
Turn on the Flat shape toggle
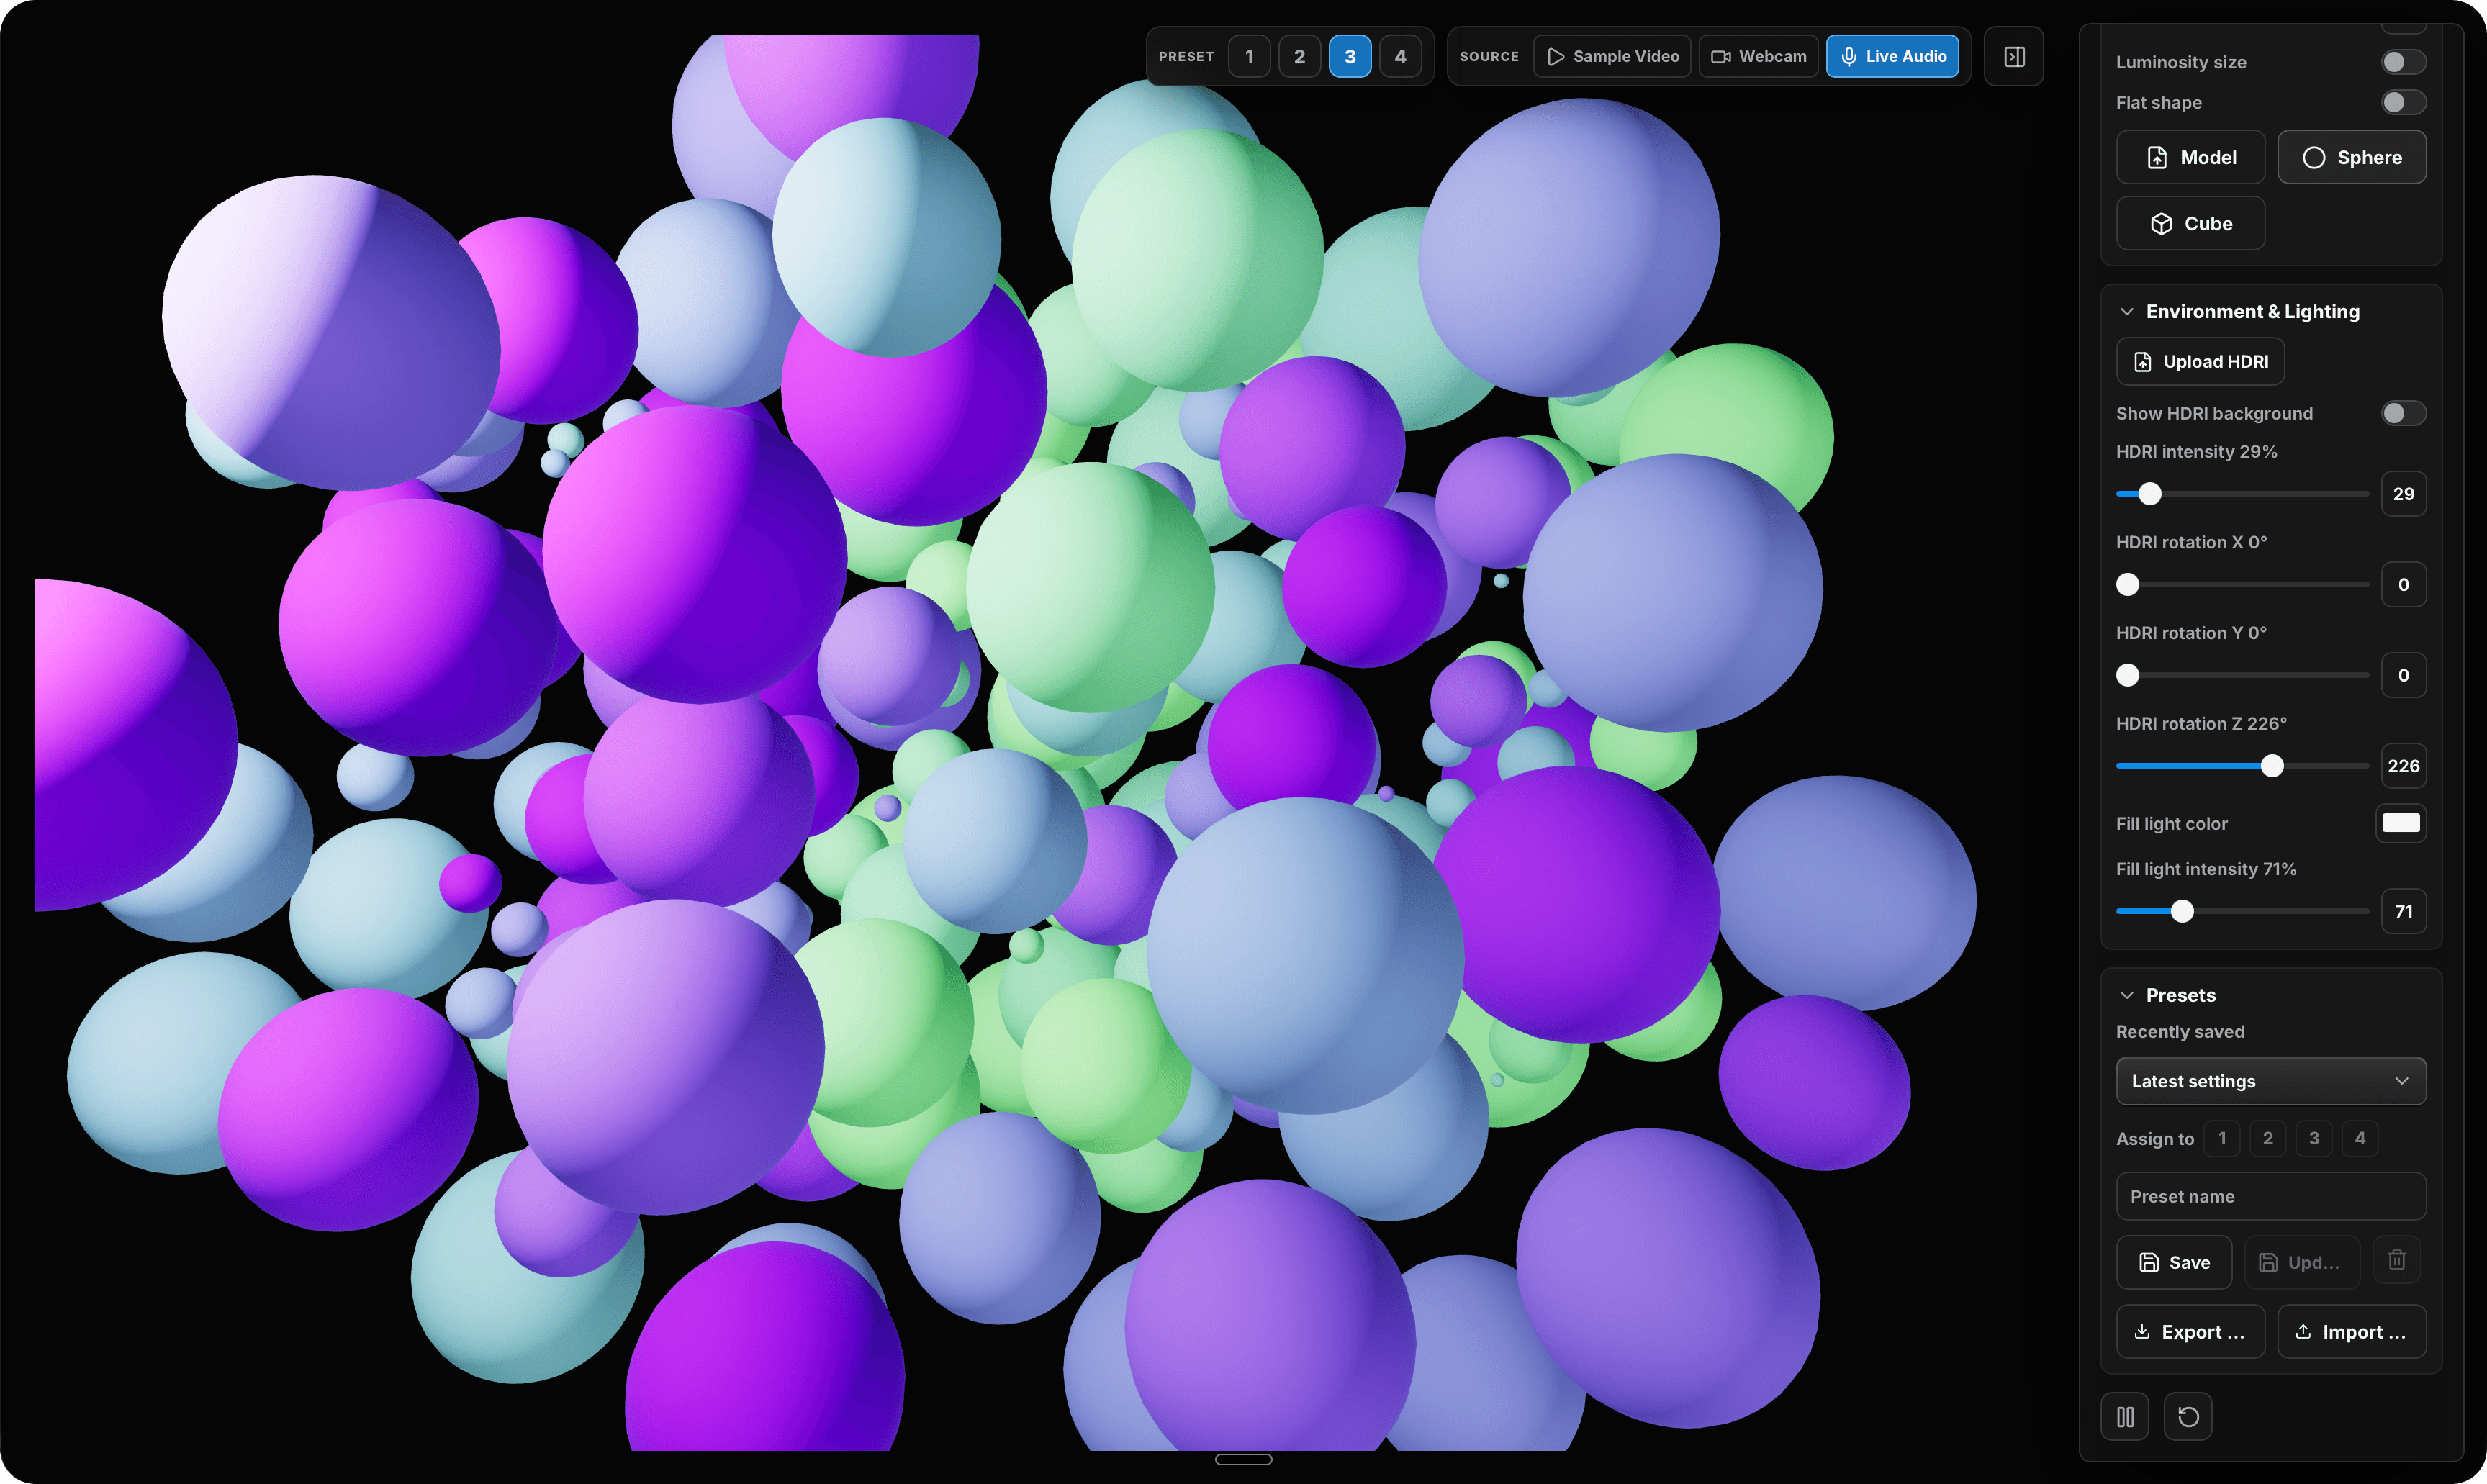point(2403,102)
